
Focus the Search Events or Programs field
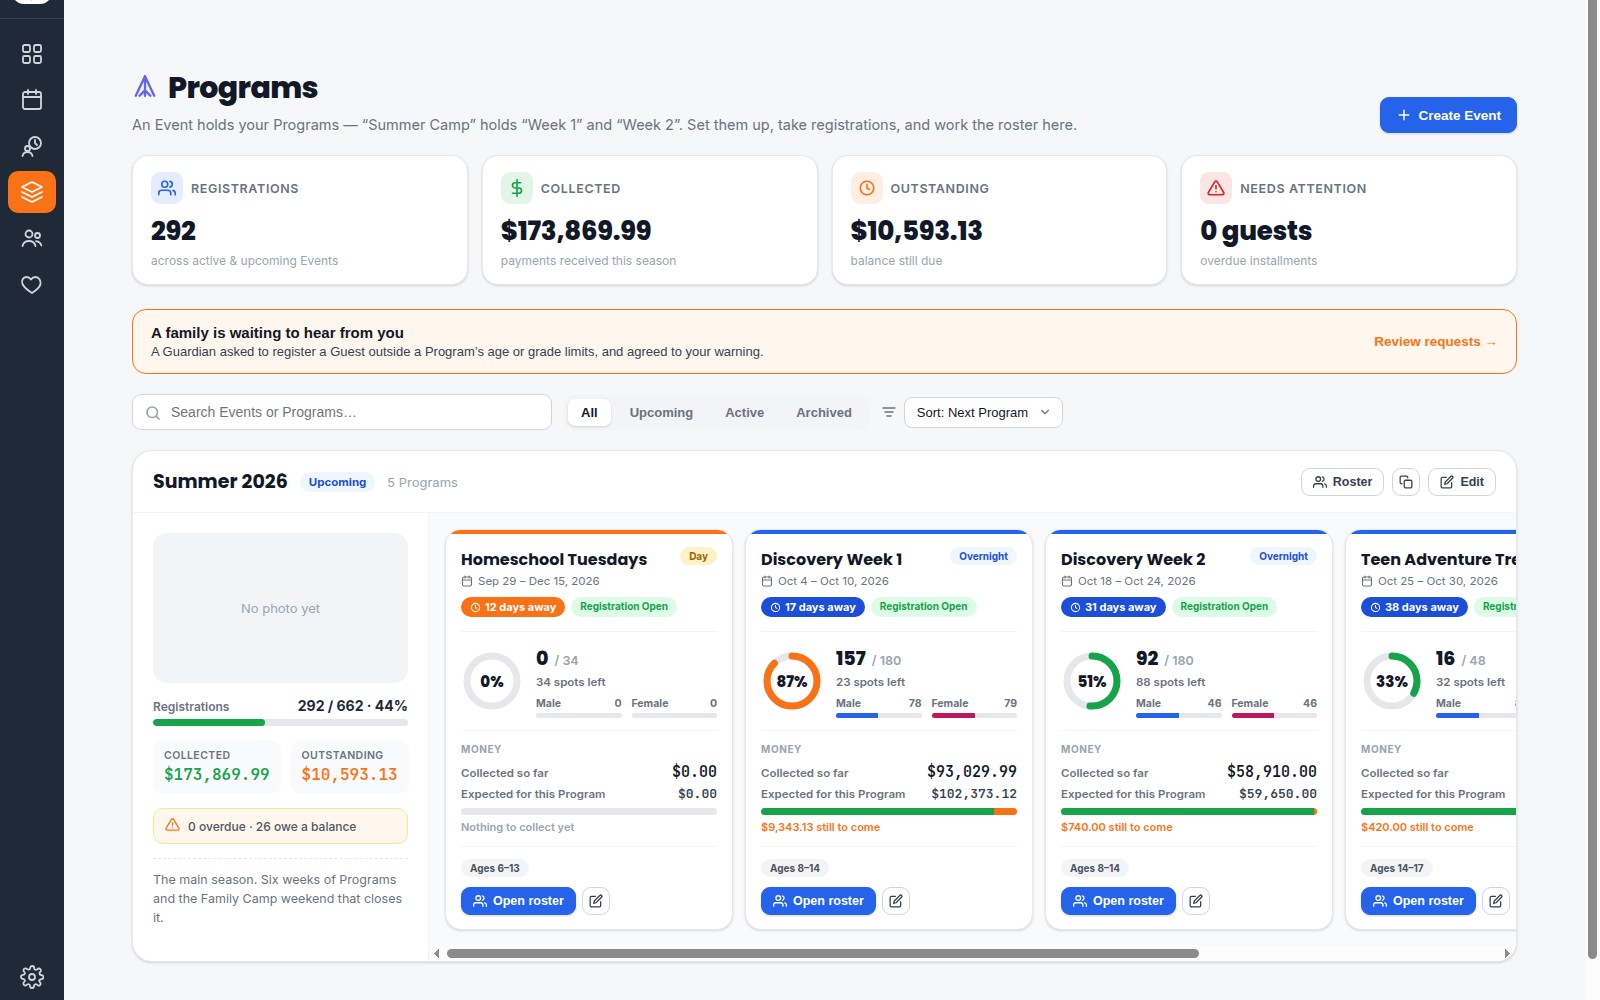[342, 412]
